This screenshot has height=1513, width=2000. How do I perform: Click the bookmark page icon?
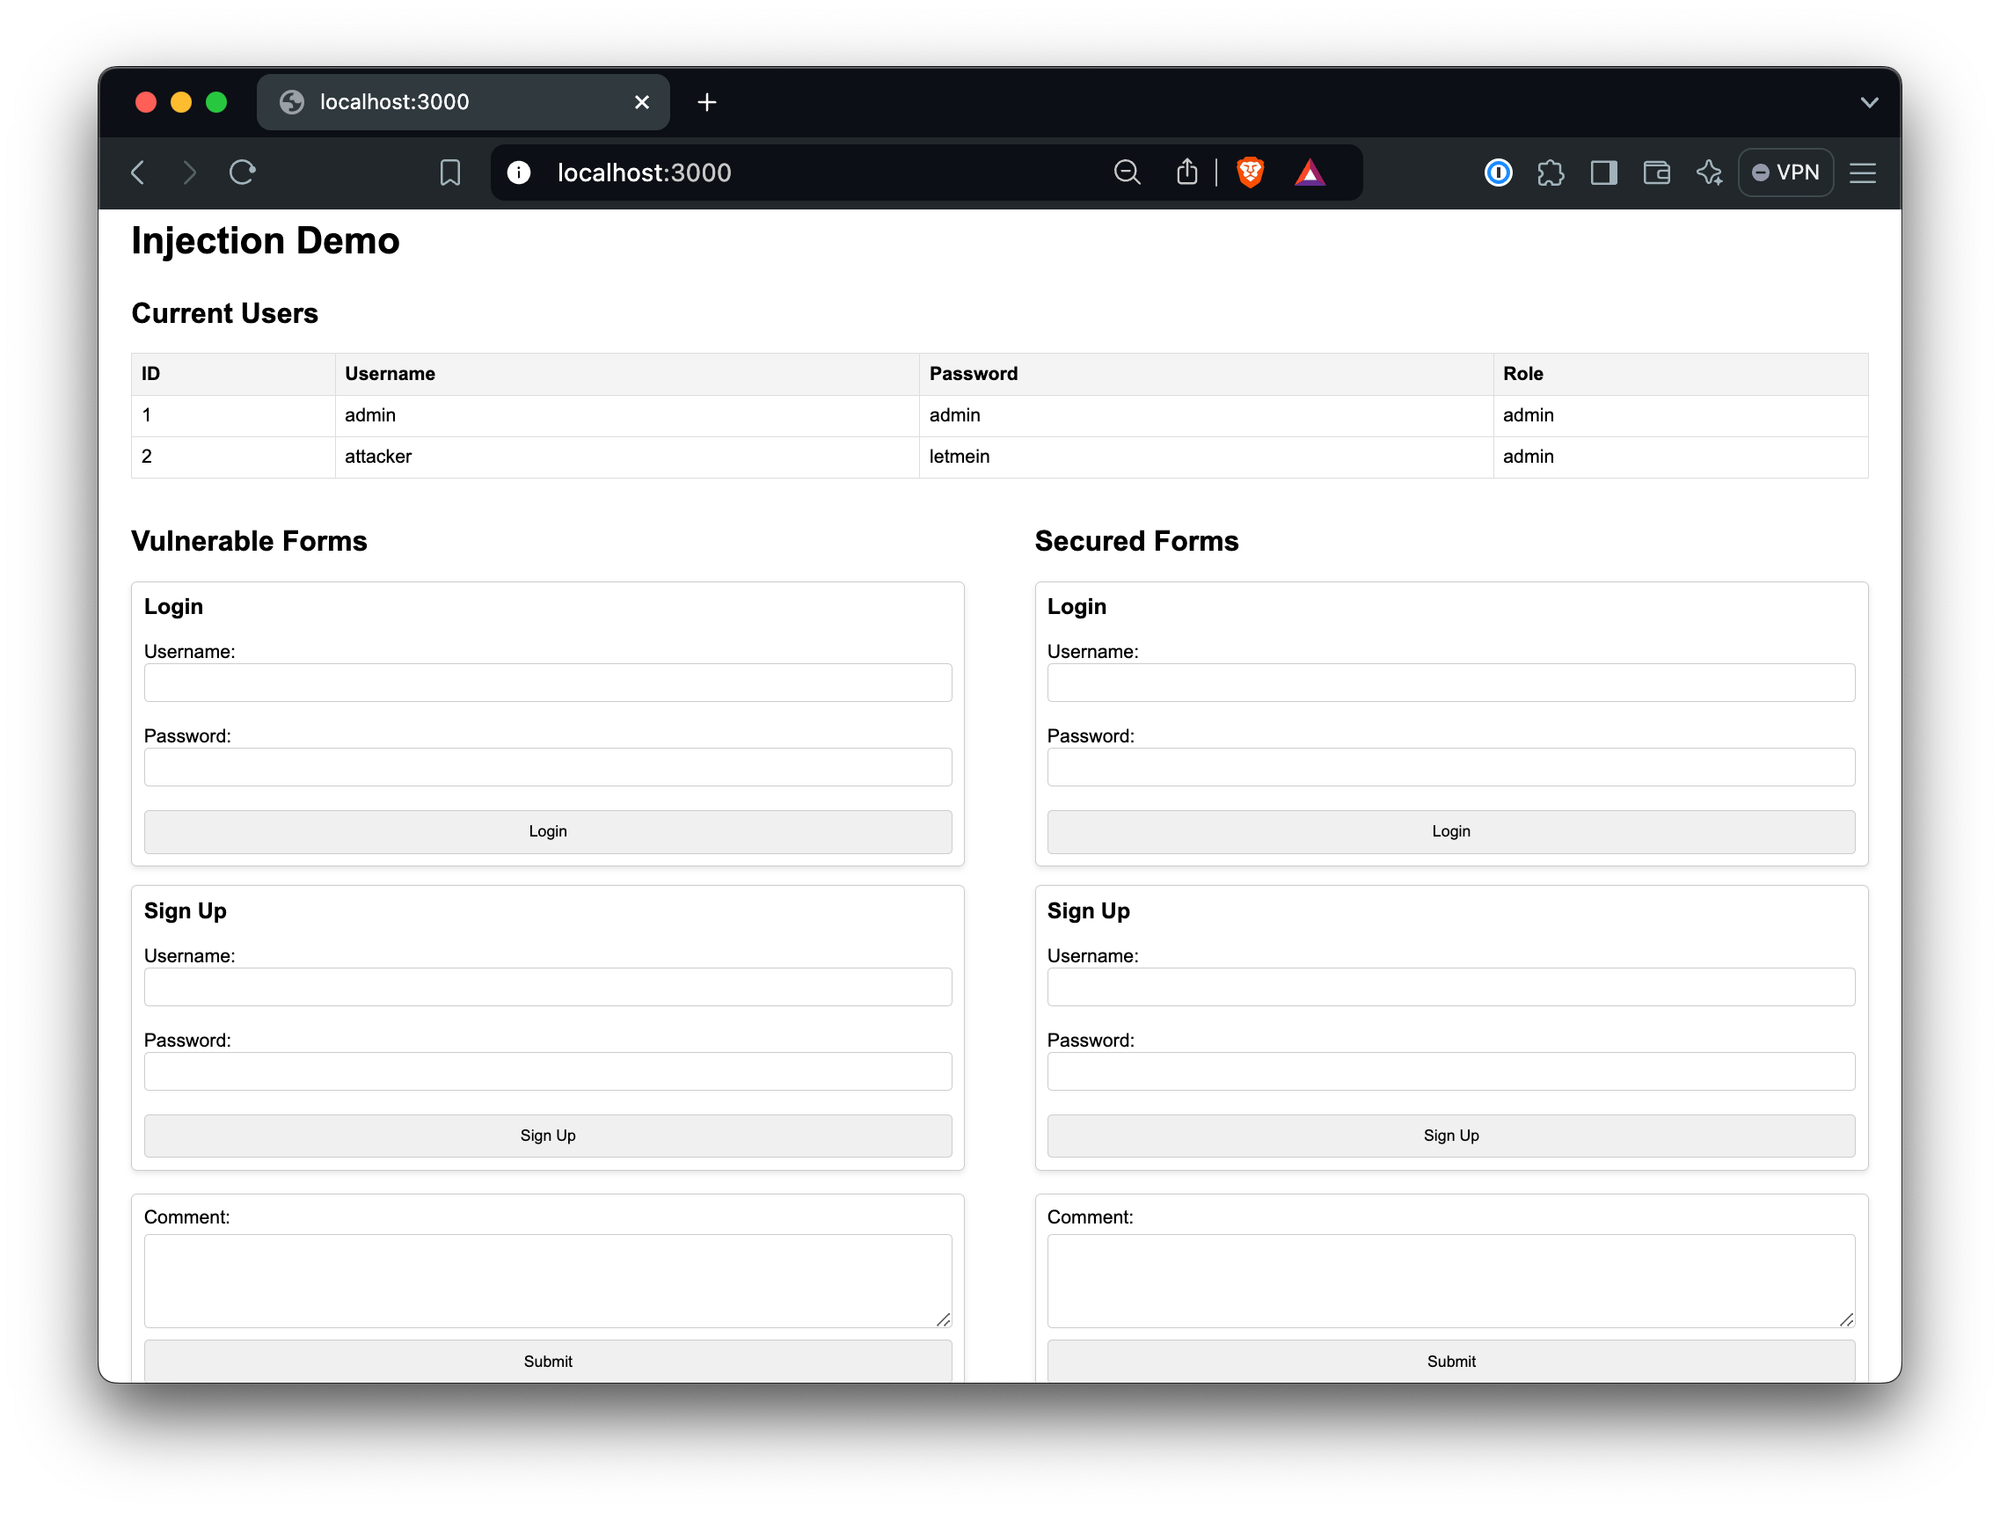(450, 173)
